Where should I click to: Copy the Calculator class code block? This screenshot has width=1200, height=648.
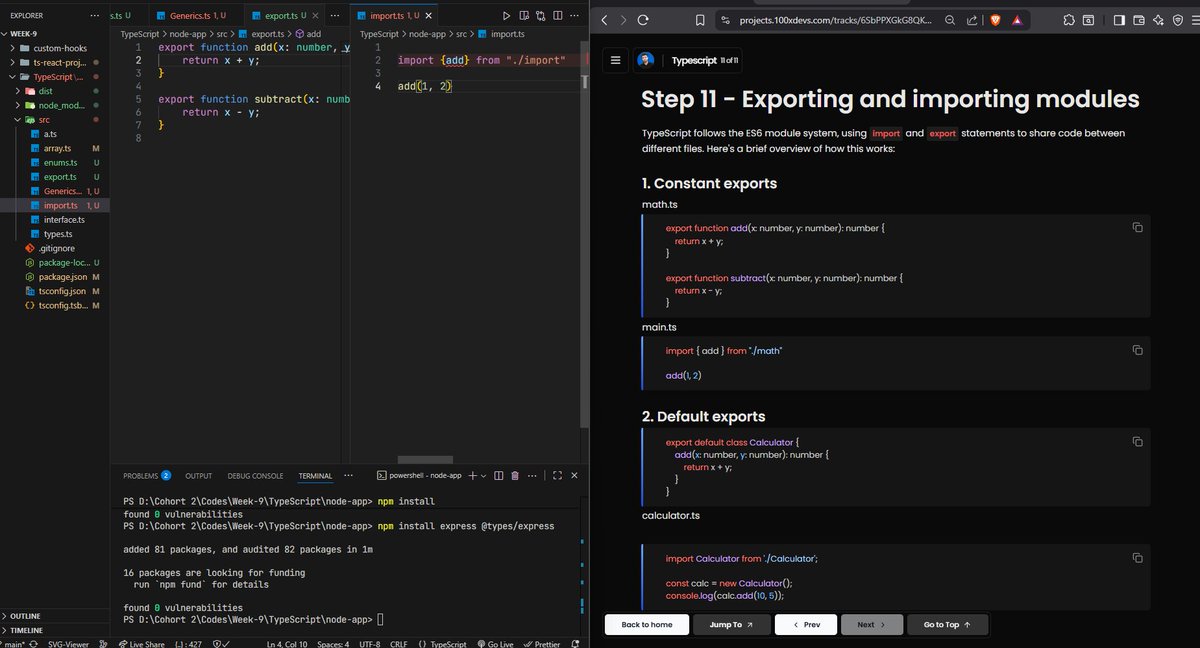[1137, 441]
